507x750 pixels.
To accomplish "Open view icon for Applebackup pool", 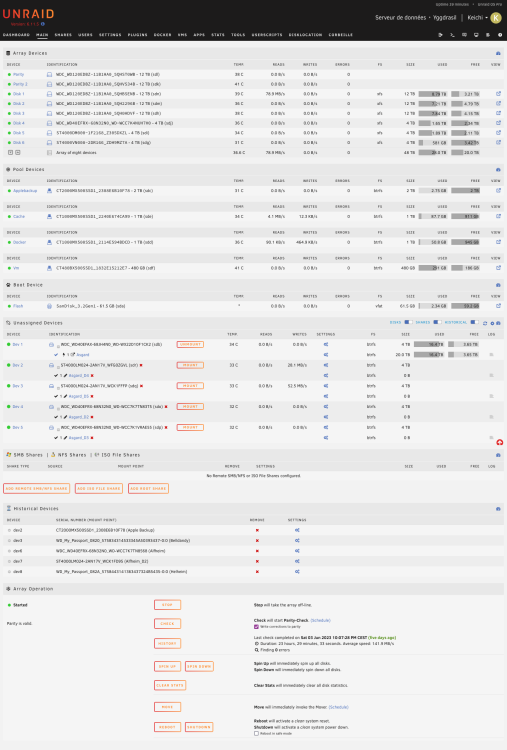I will pos(498,190).
